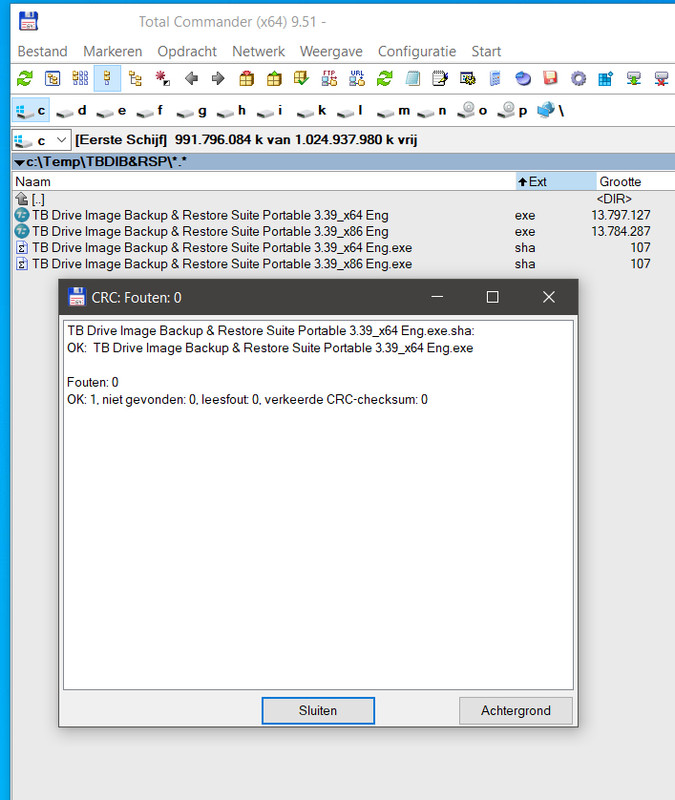This screenshot has width=675, height=800.
Task: Open the Start menu item
Action: point(486,52)
